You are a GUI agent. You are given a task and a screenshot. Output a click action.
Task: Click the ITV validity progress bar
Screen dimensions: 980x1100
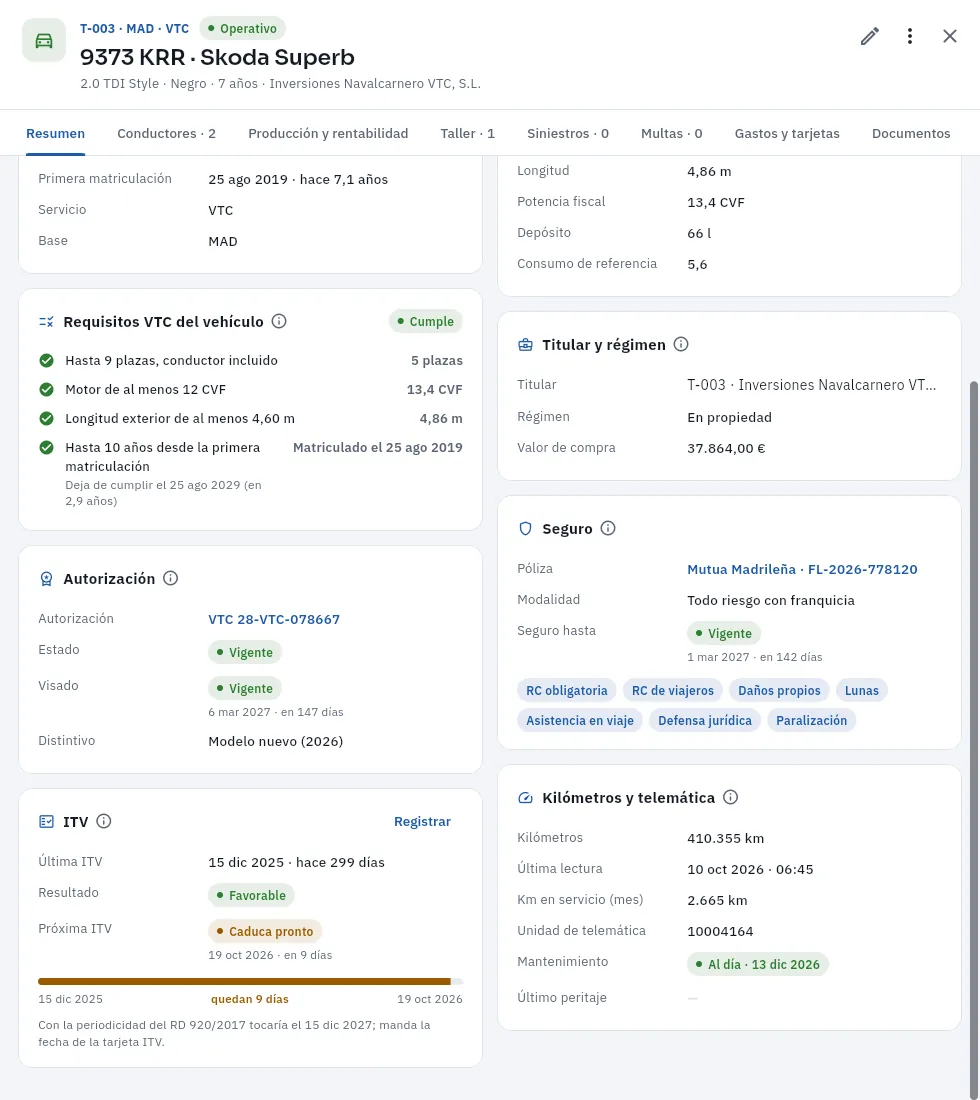[x=250, y=981]
